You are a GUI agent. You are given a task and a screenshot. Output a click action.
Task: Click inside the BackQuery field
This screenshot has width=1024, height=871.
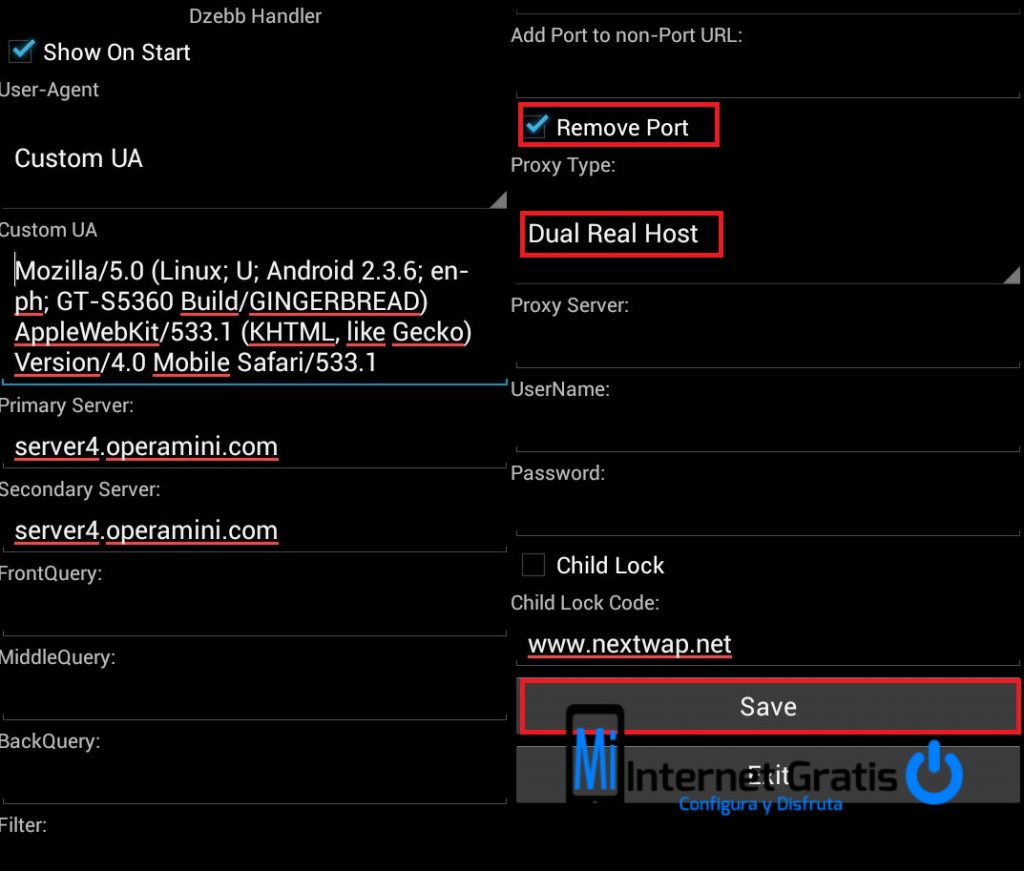pyautogui.click(x=250, y=778)
